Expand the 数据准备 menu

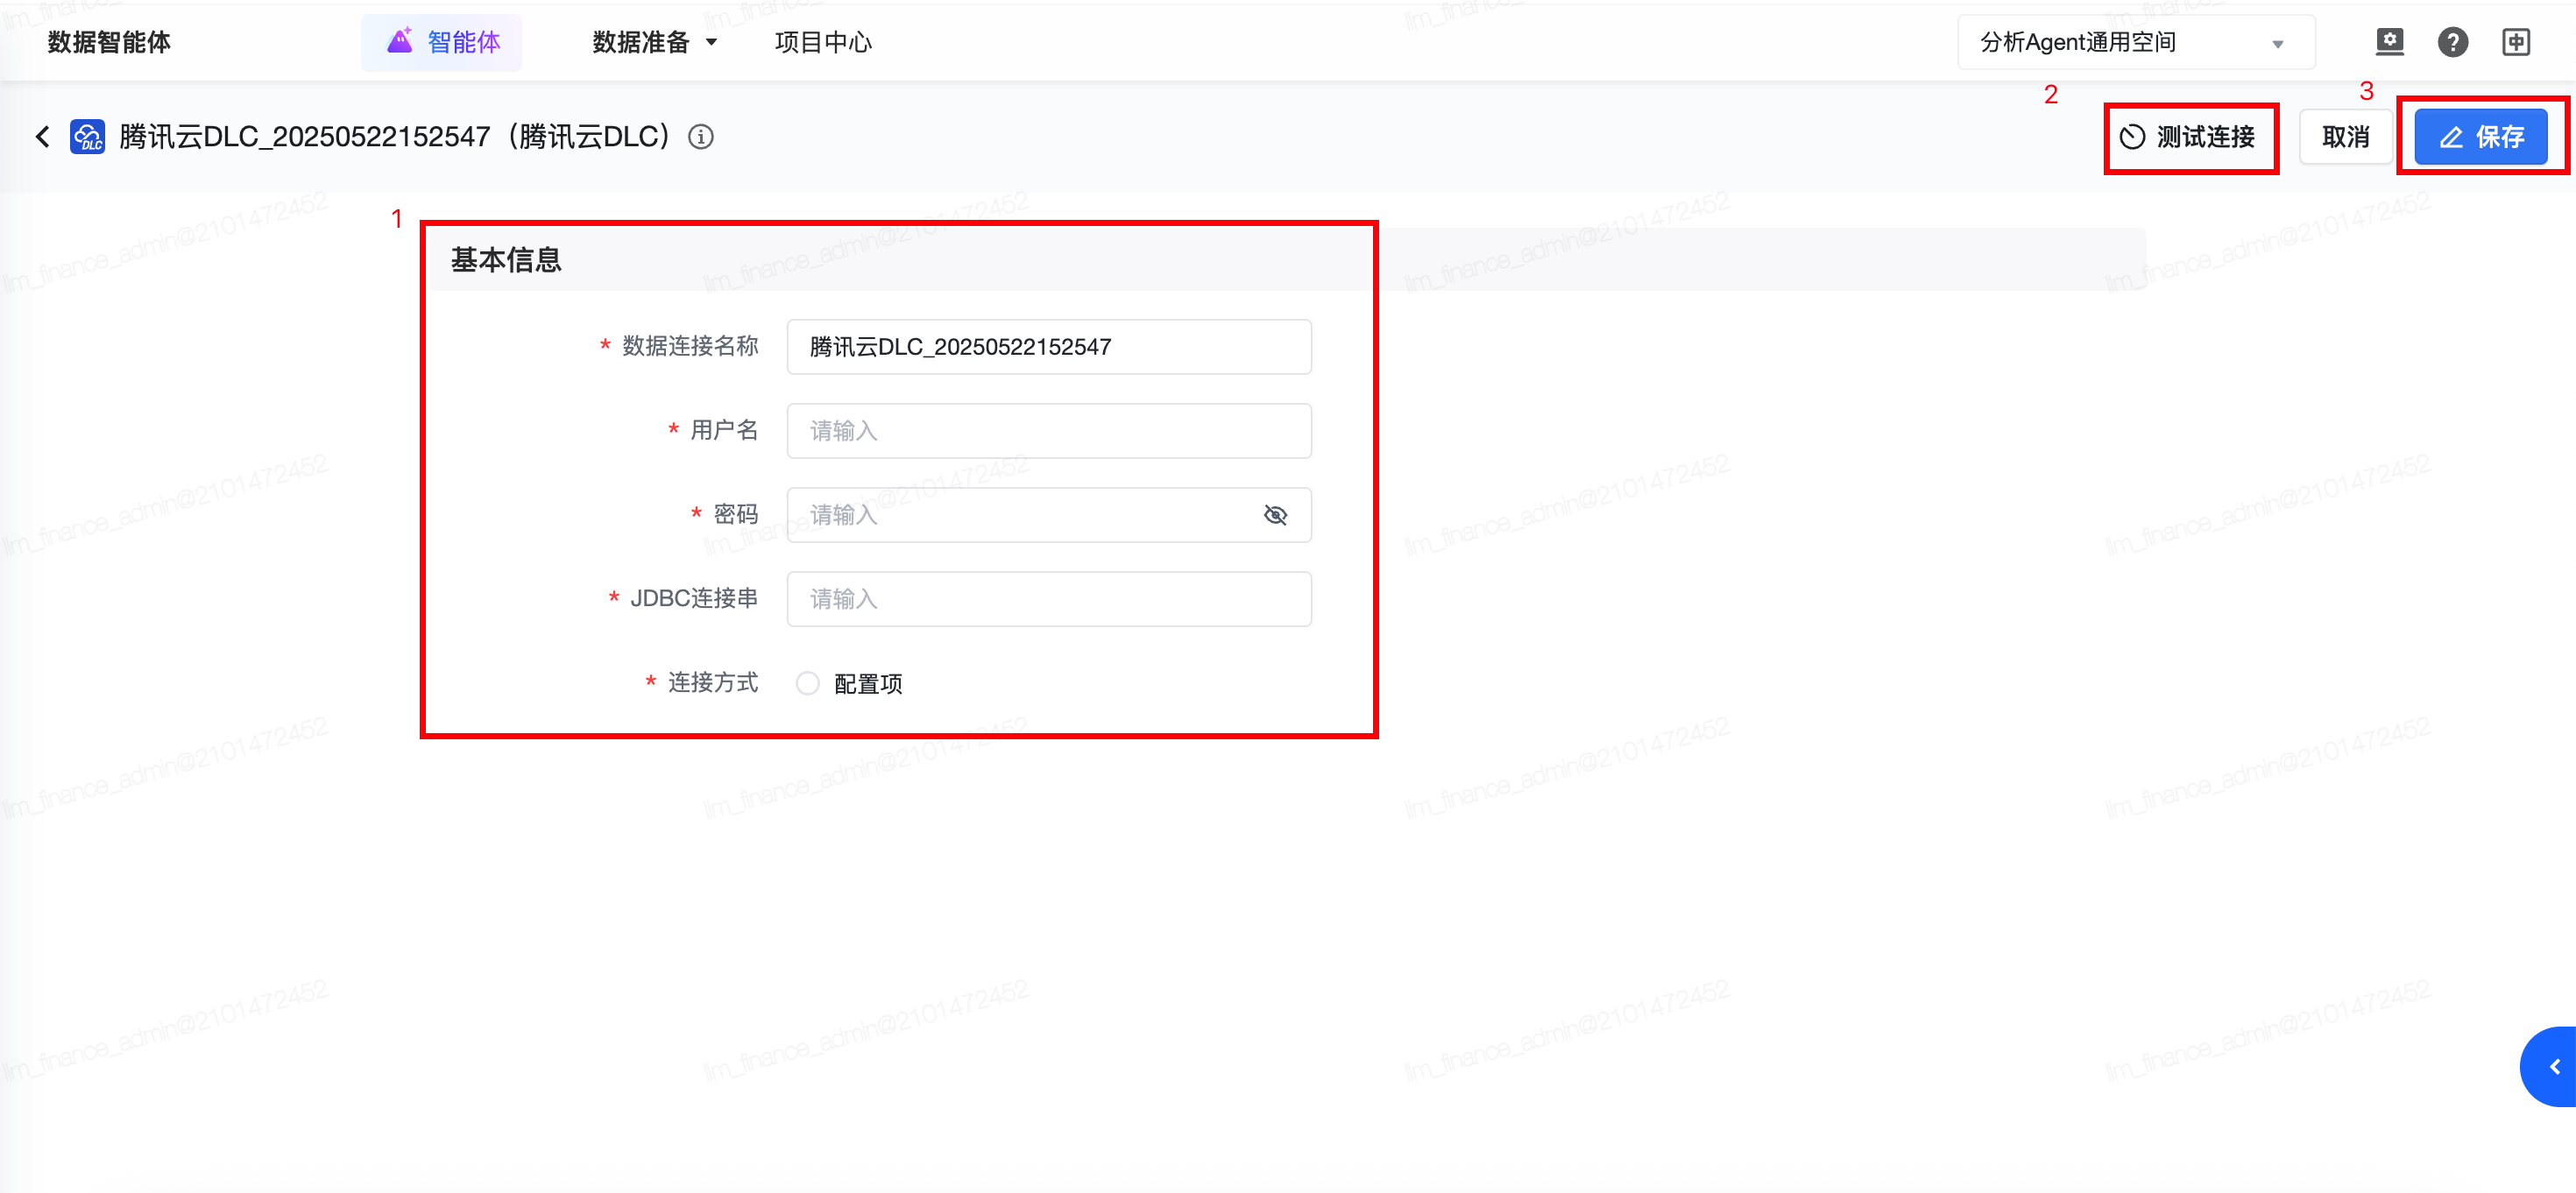[x=655, y=42]
